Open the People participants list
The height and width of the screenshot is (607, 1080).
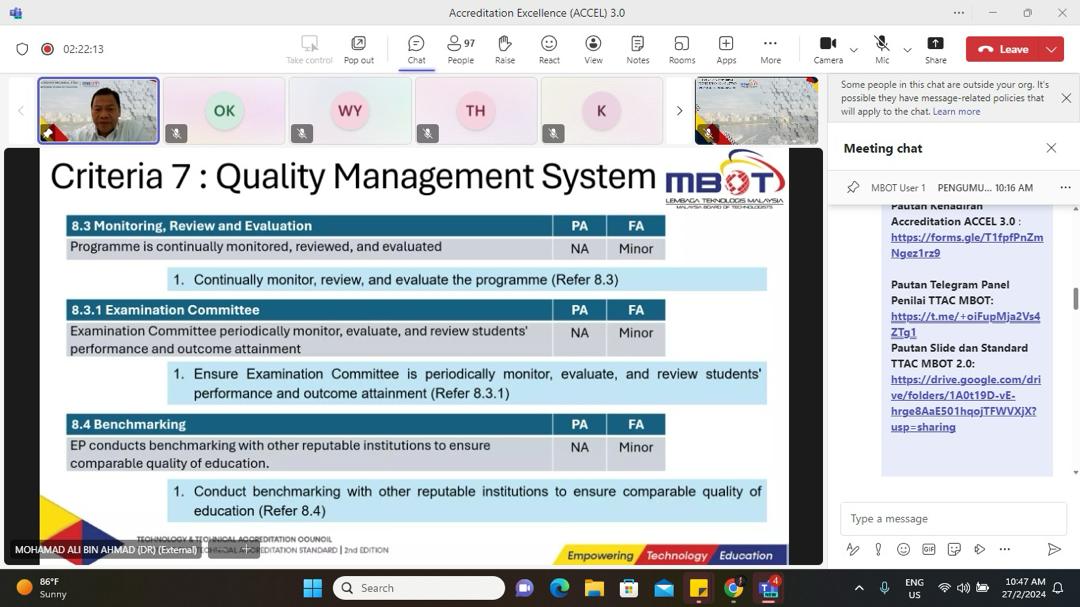460,48
